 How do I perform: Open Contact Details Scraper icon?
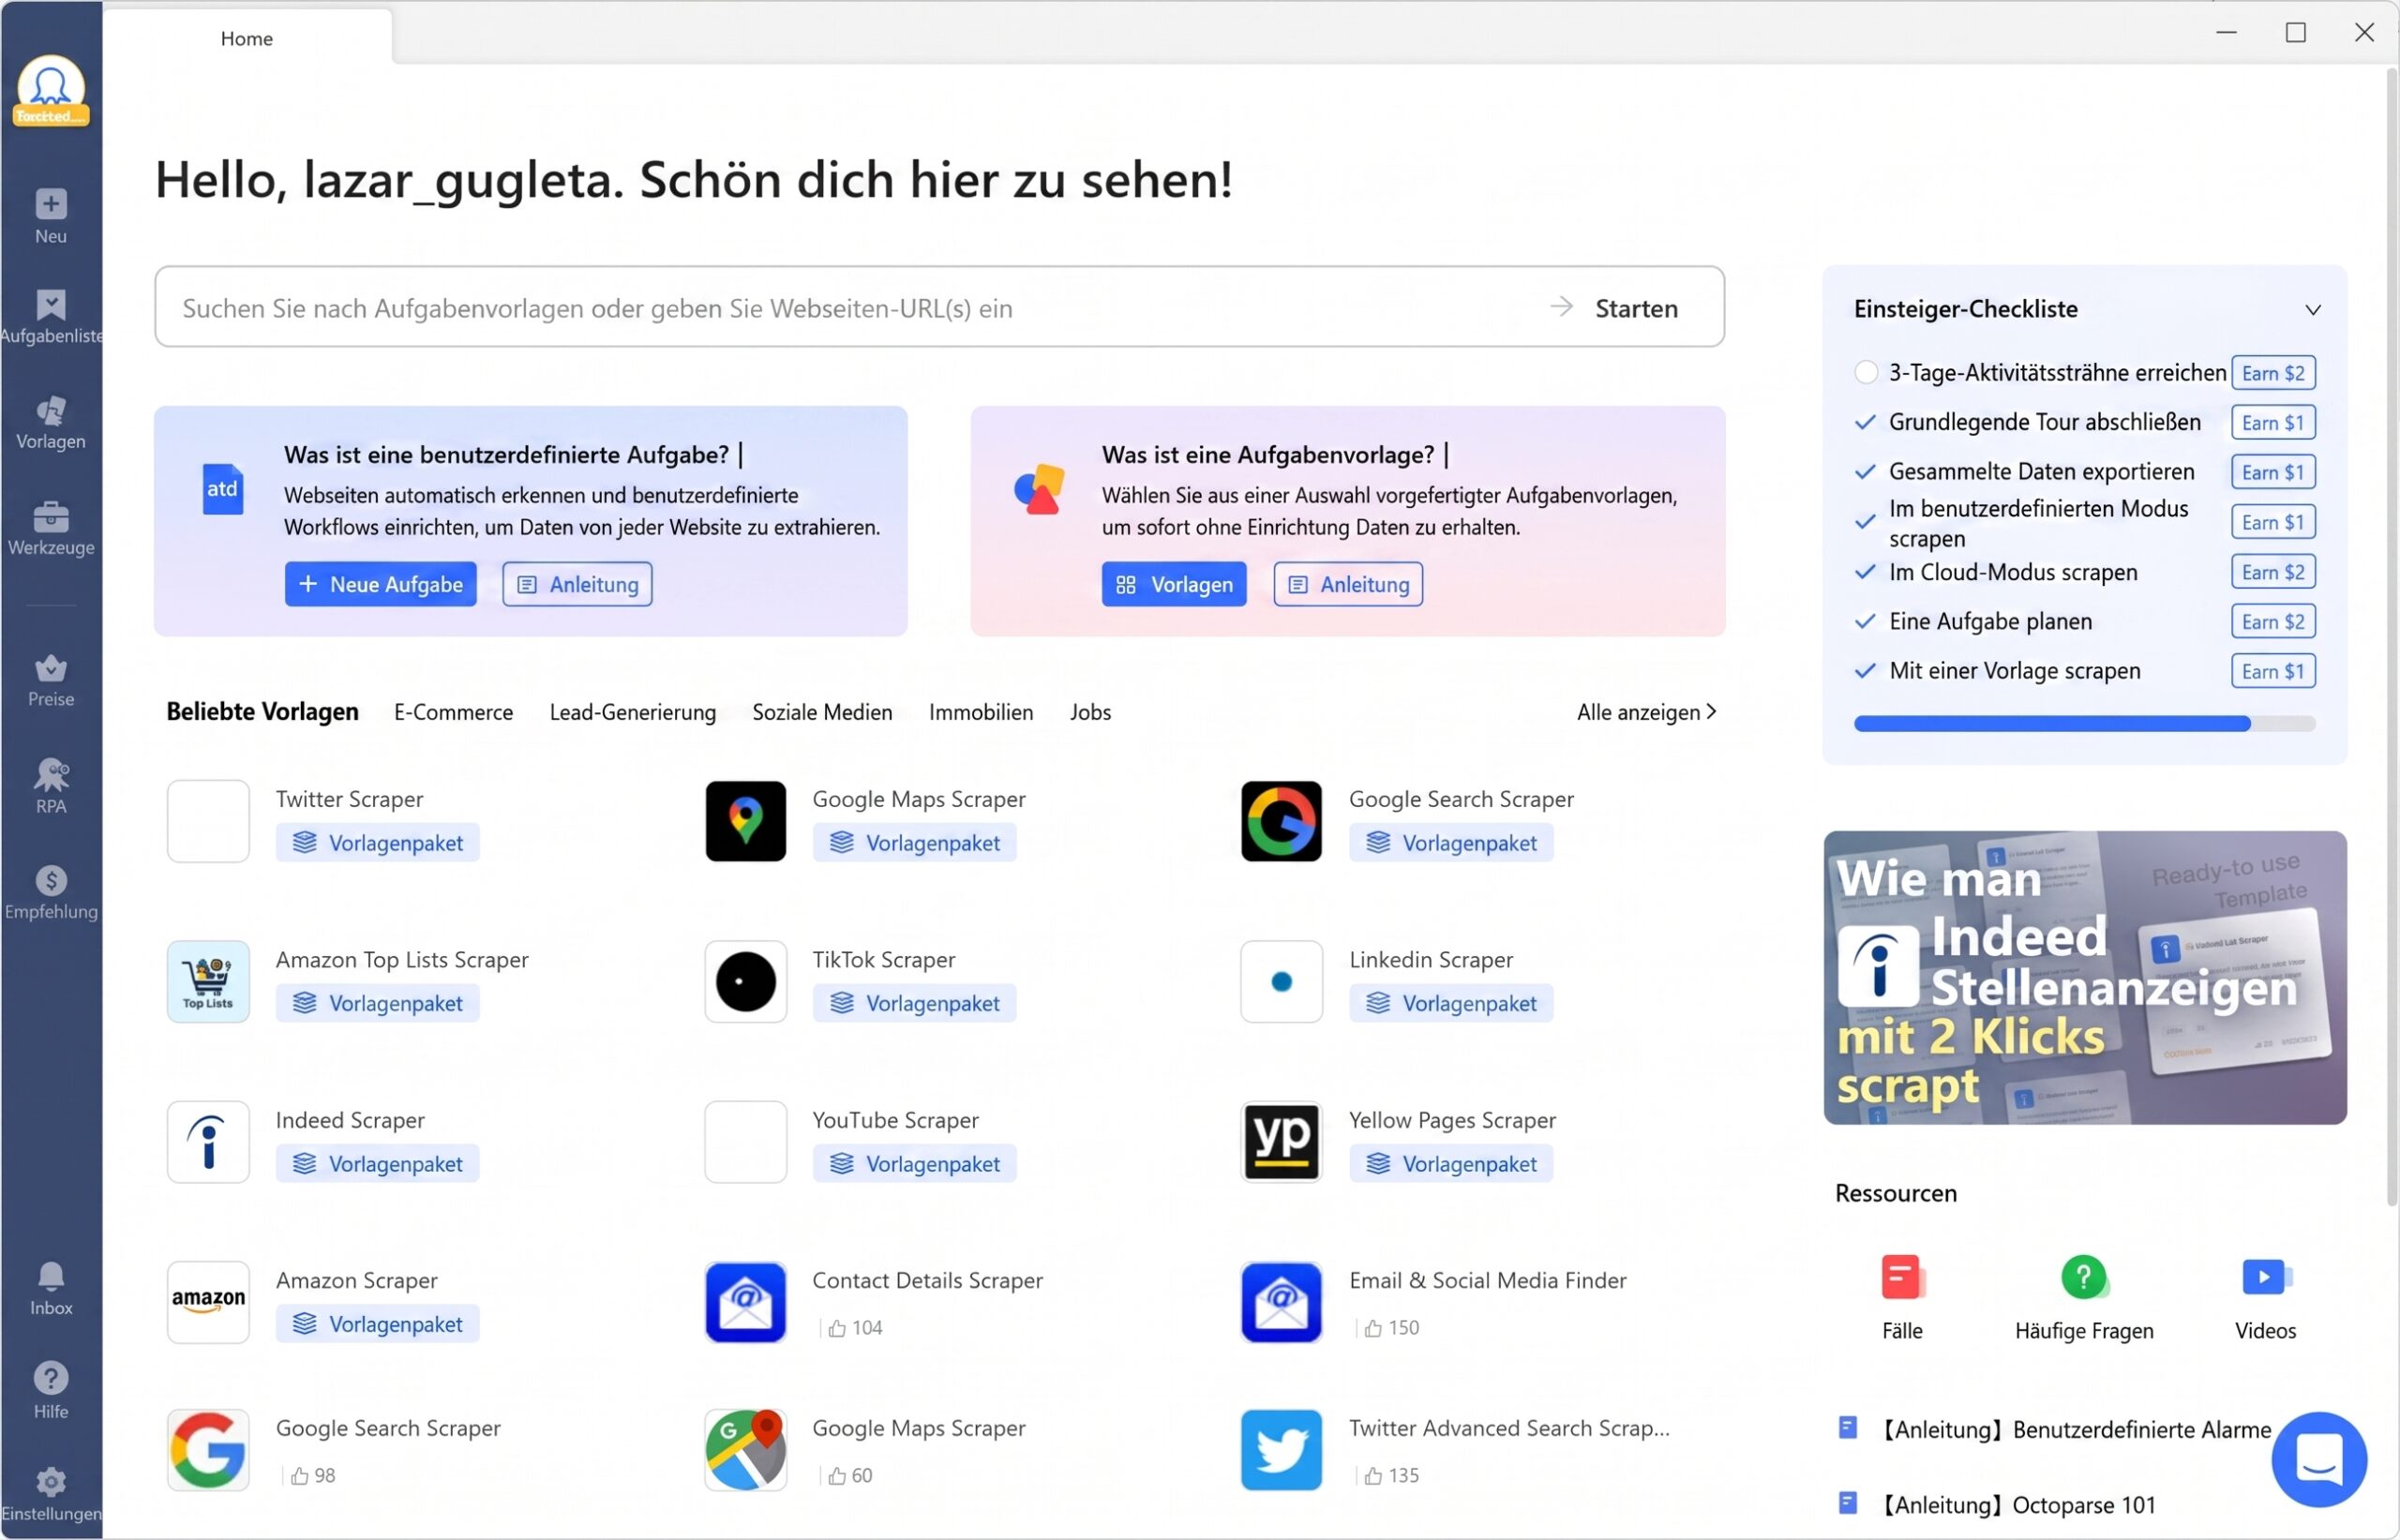[745, 1302]
